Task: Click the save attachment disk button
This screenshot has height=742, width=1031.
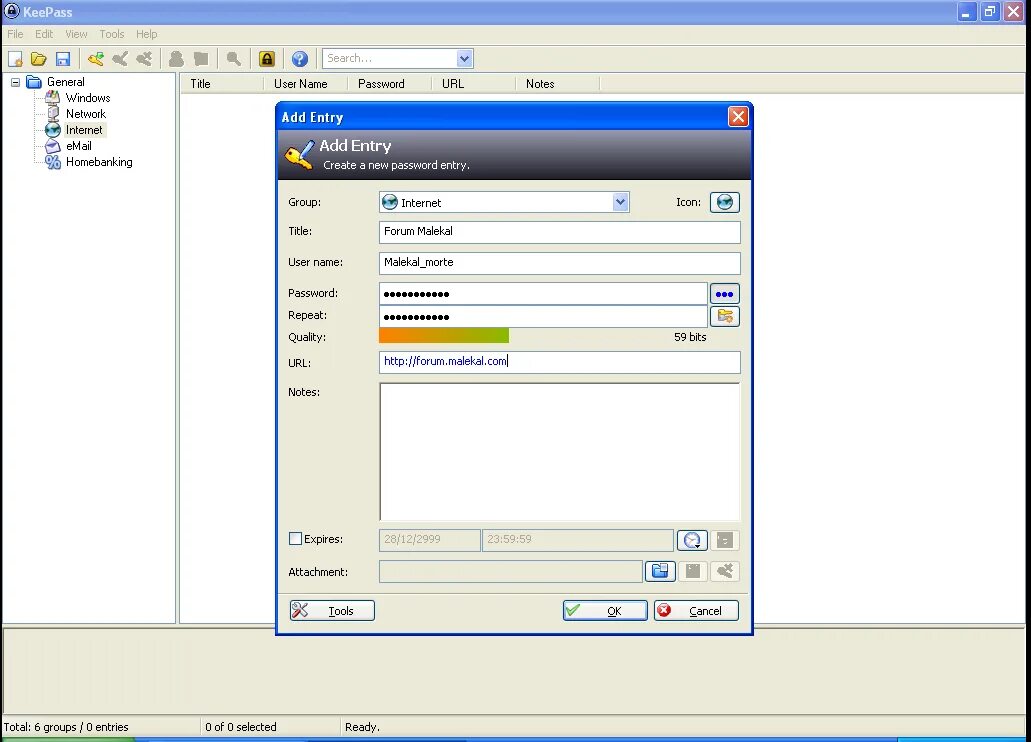Action: [x=692, y=571]
